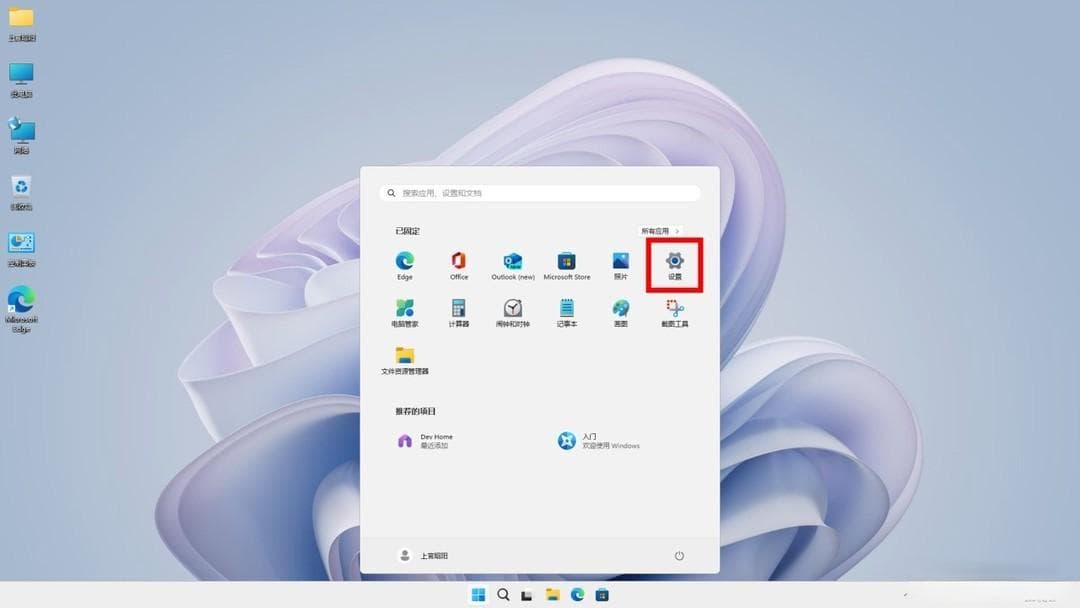Open Search from the taskbar
This screenshot has width=1080, height=608.
[x=503, y=595]
